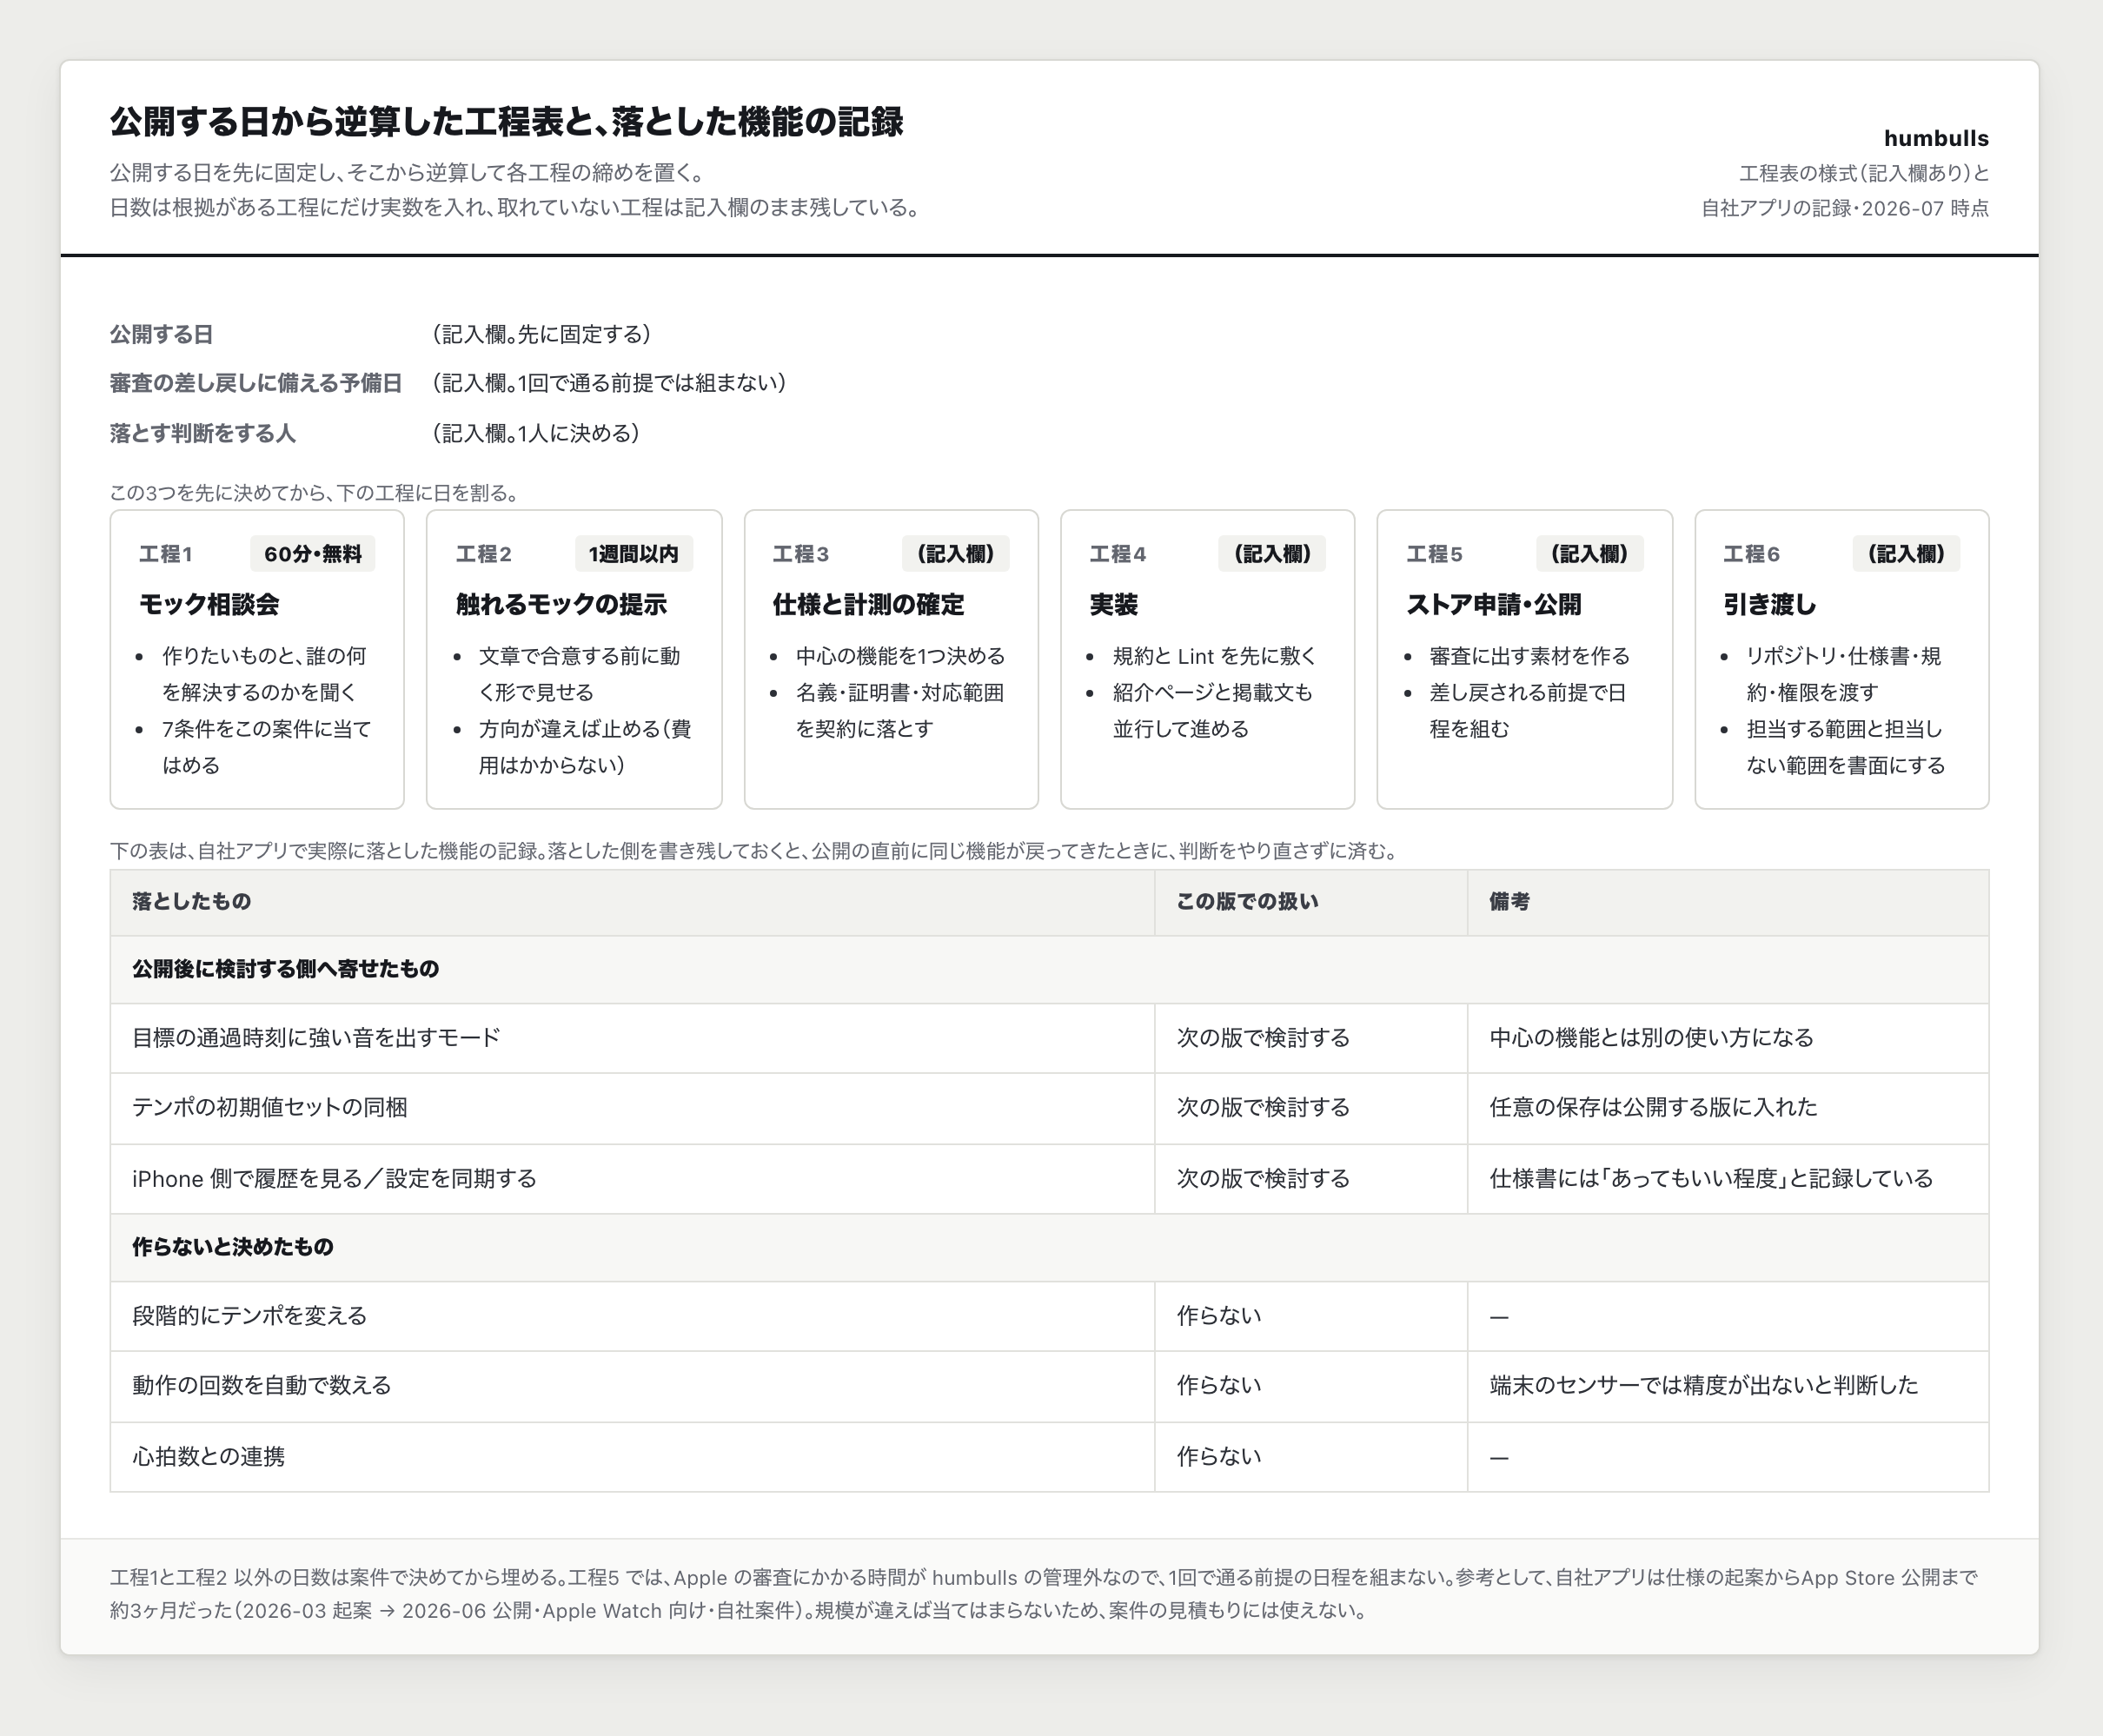Image resolution: width=2103 pixels, height=1736 pixels.
Task: Open the 触れるモックの提示 card title
Action: (561, 604)
